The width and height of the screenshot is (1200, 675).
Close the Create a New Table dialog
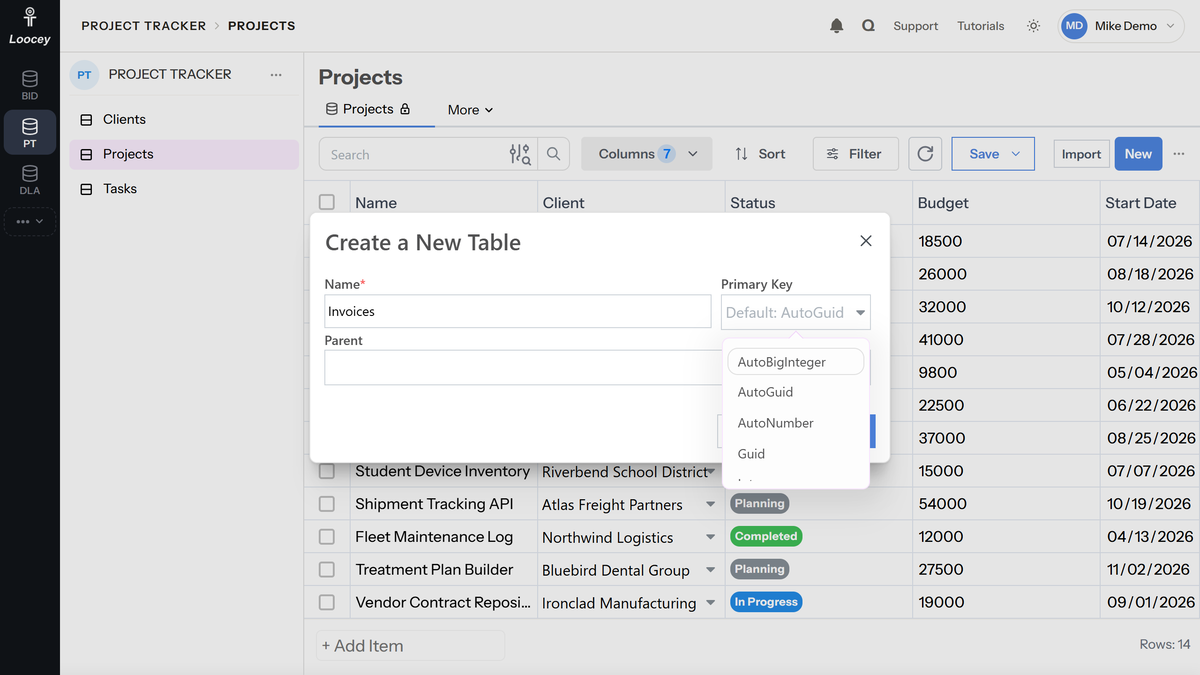click(866, 241)
